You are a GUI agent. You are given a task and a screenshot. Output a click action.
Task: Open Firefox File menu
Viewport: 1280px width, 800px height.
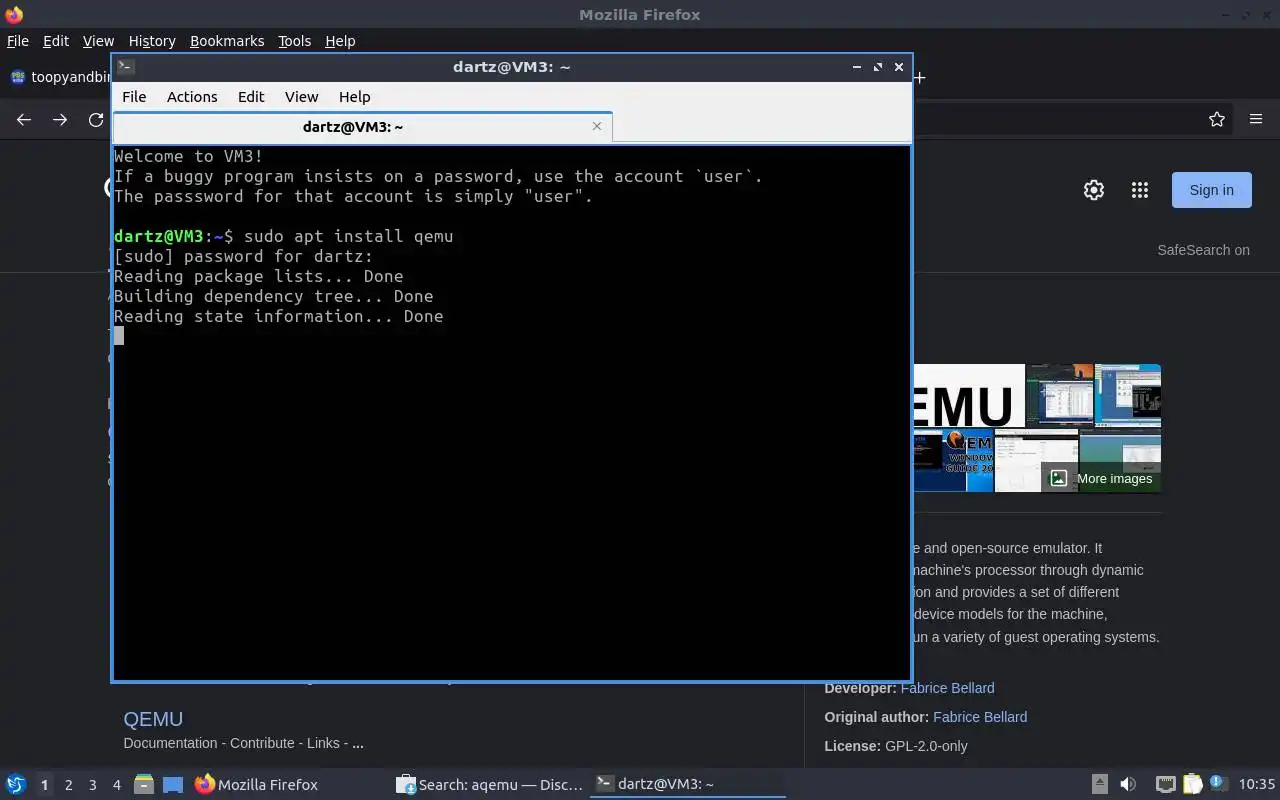[18, 41]
